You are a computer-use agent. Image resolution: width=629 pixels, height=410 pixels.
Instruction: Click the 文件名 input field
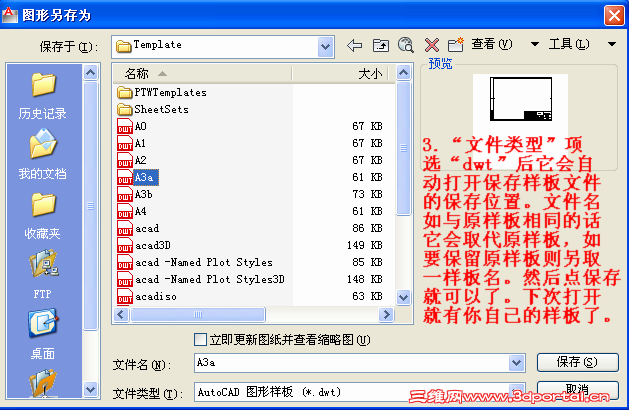(352, 363)
